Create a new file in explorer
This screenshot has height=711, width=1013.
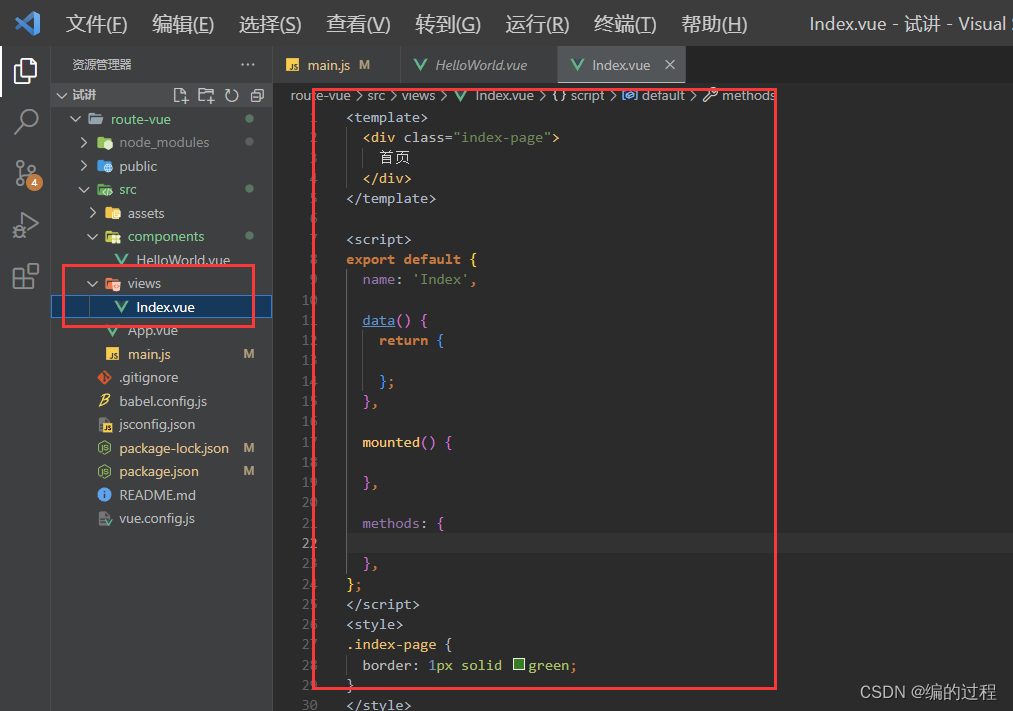(181, 96)
